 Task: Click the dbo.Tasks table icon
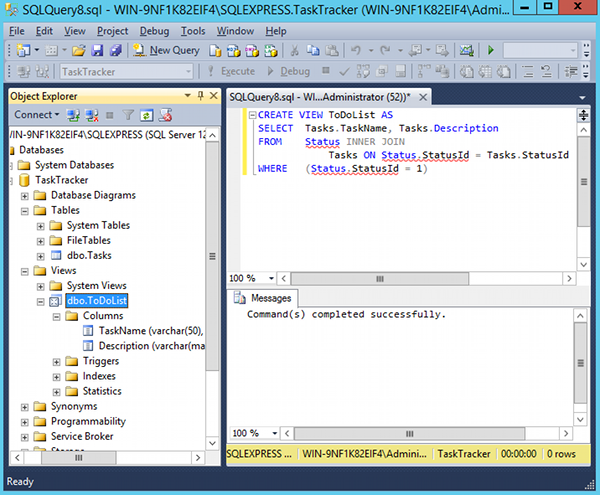point(56,256)
